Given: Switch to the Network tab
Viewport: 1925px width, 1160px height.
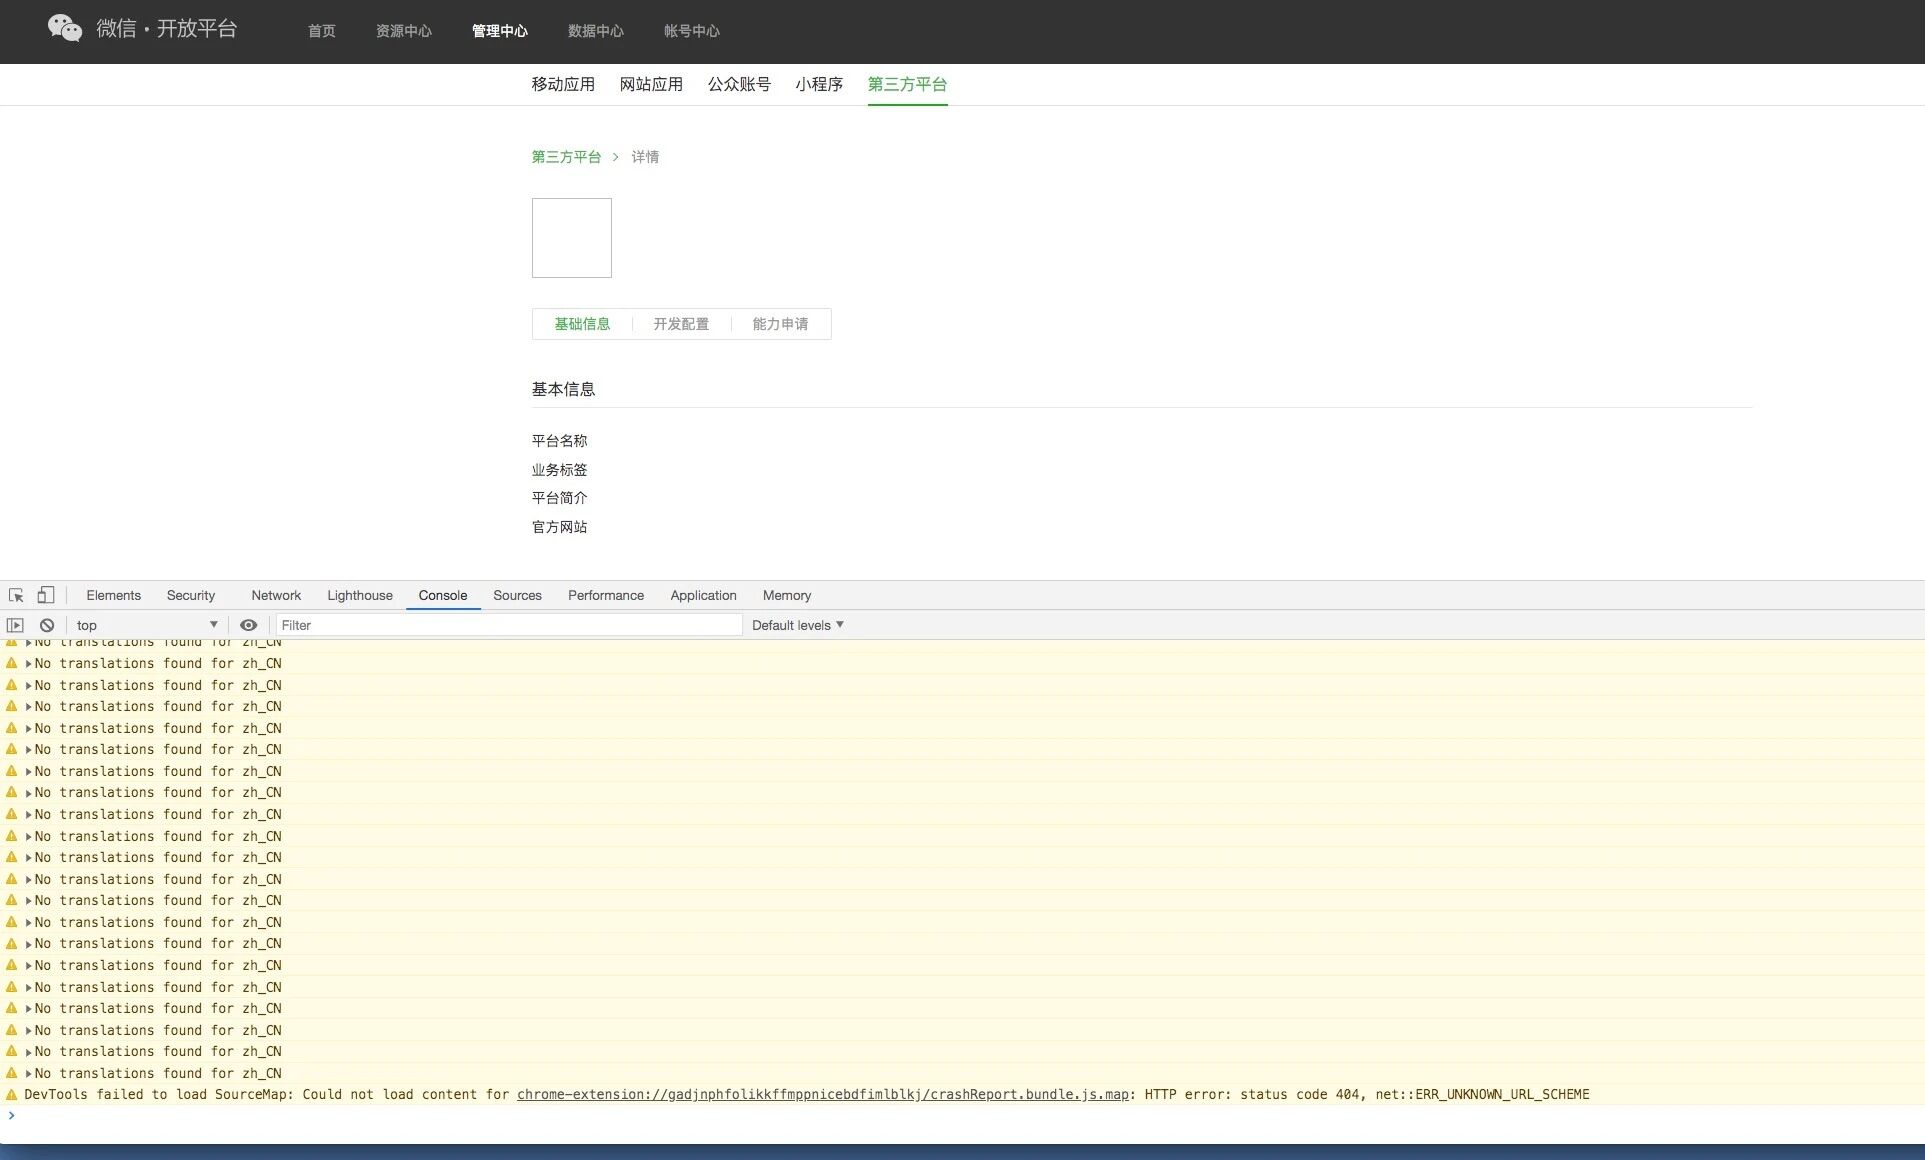Looking at the screenshot, I should [276, 595].
